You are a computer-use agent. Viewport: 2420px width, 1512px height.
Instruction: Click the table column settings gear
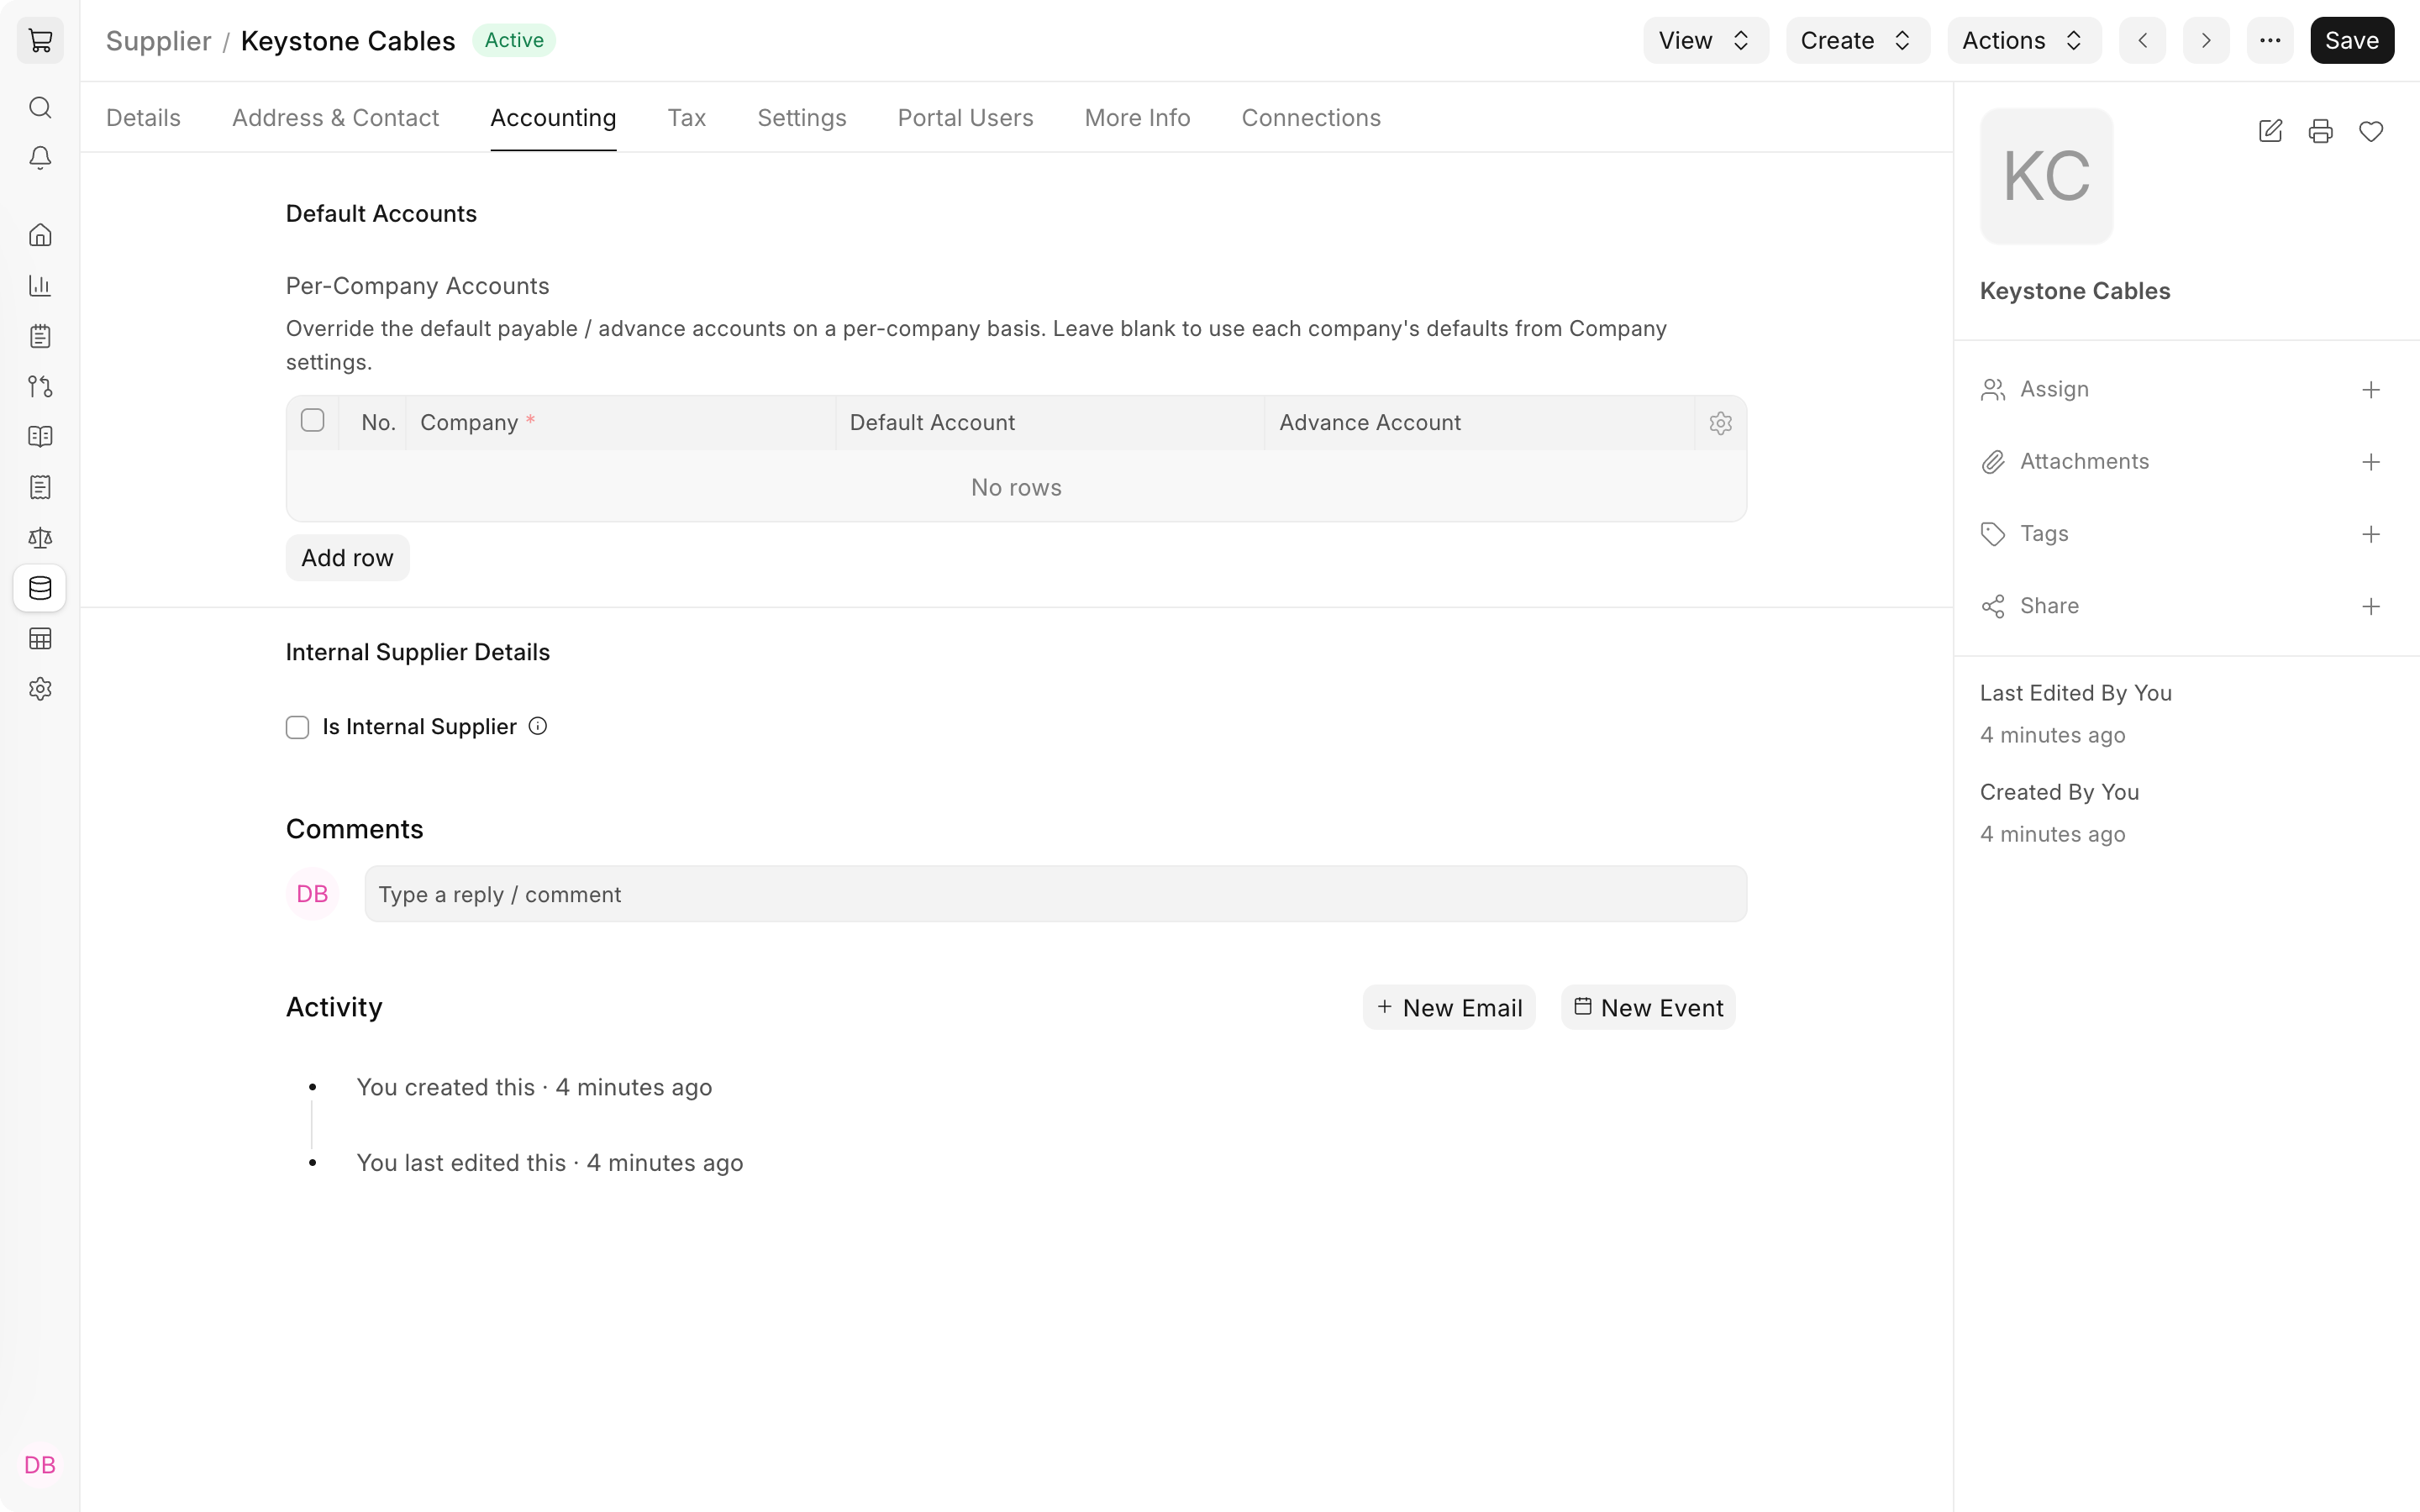pyautogui.click(x=1720, y=423)
